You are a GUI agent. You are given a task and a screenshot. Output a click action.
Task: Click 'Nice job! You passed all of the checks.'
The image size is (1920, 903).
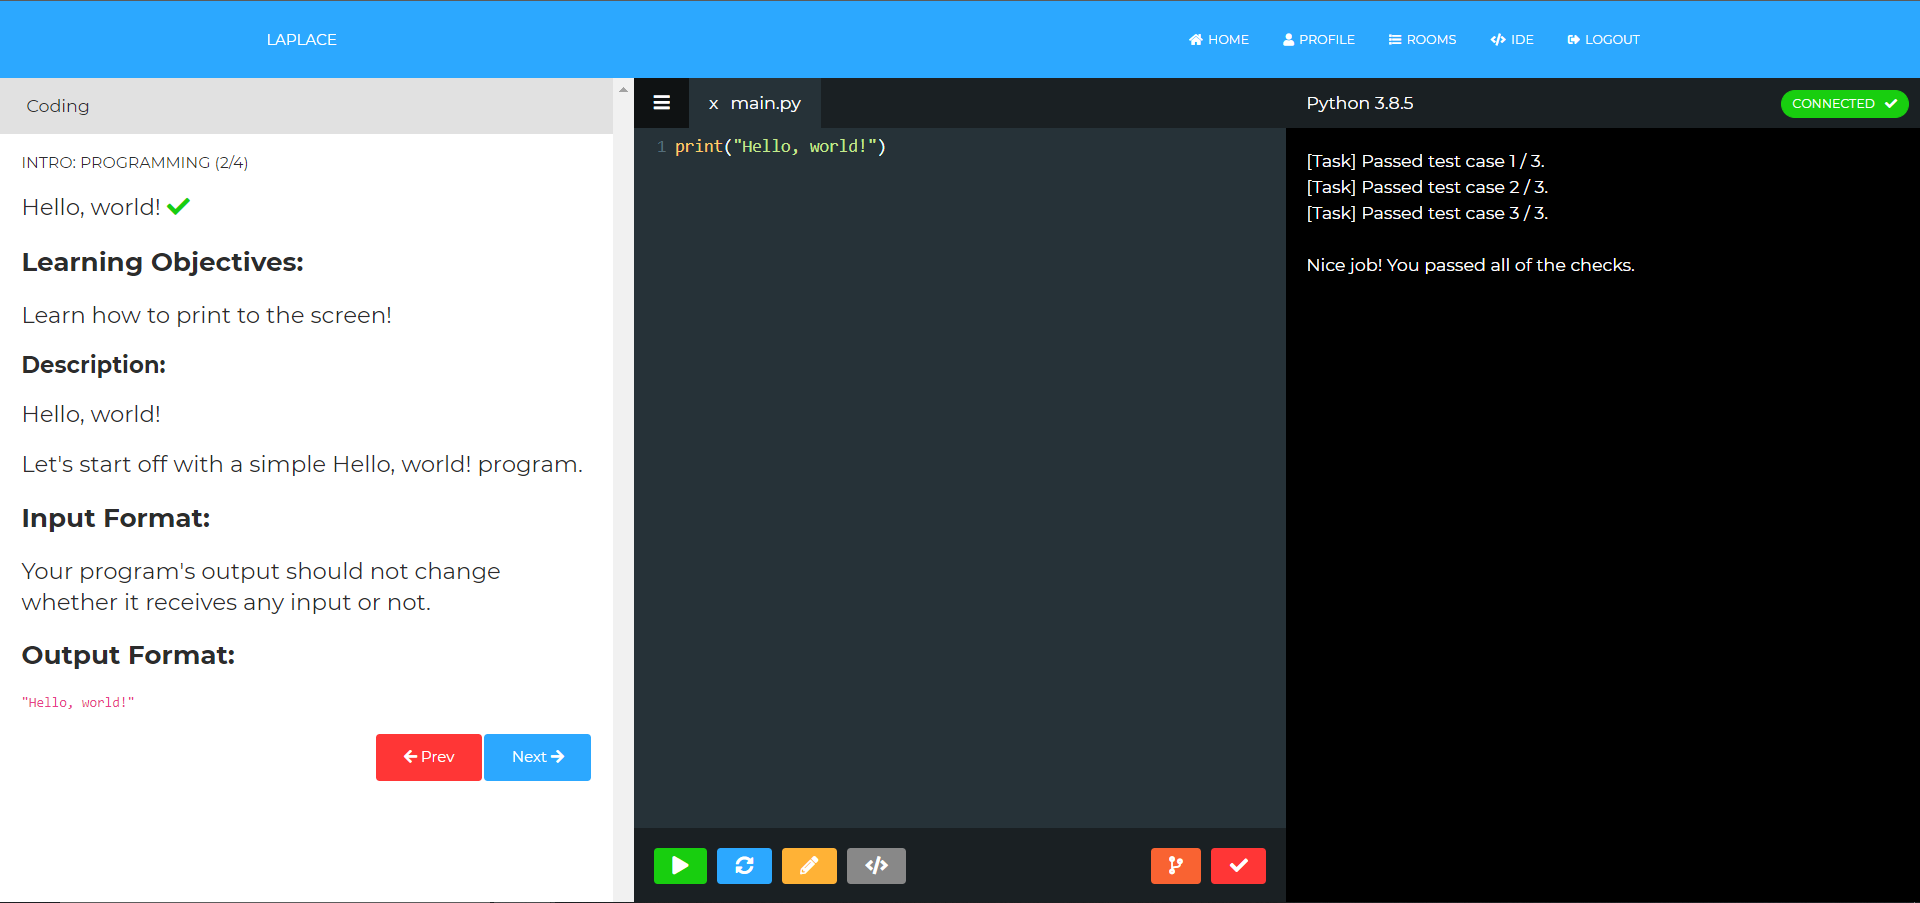click(x=1470, y=265)
